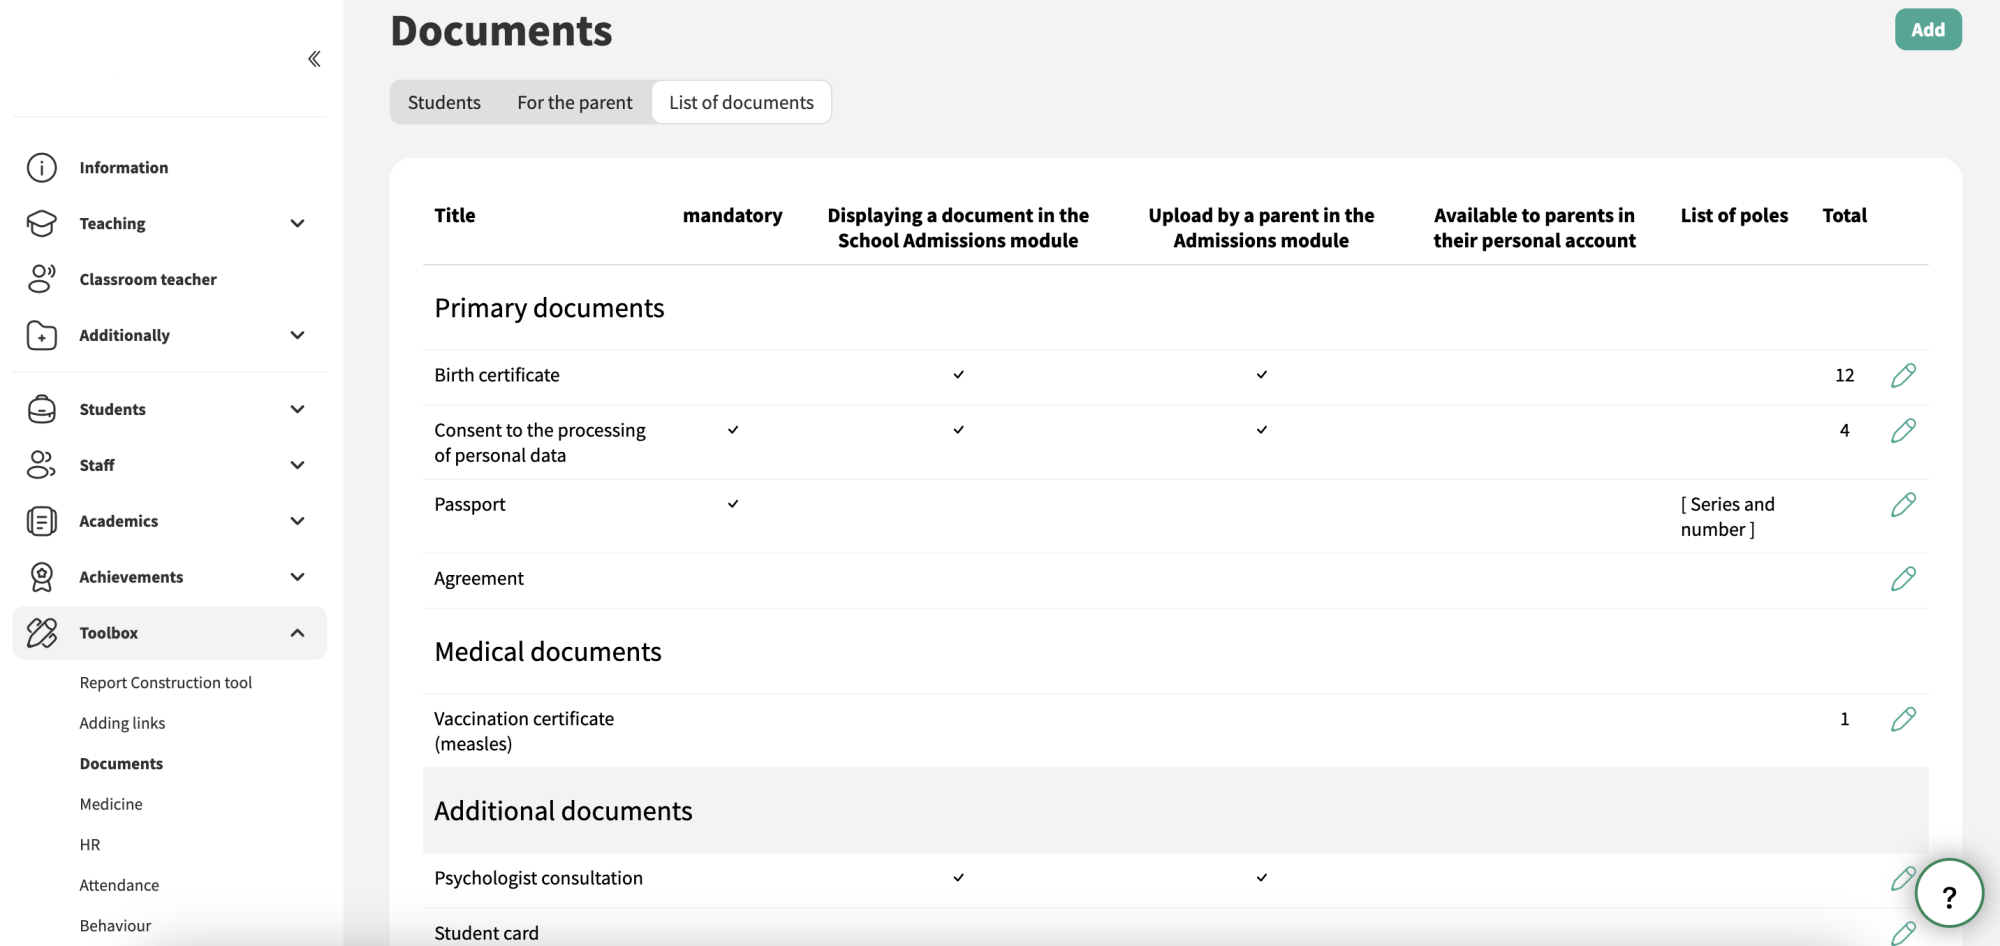Viewport: 2000px width, 946px height.
Task: Open Attendance in Toolbox submenu
Action: coord(119,885)
